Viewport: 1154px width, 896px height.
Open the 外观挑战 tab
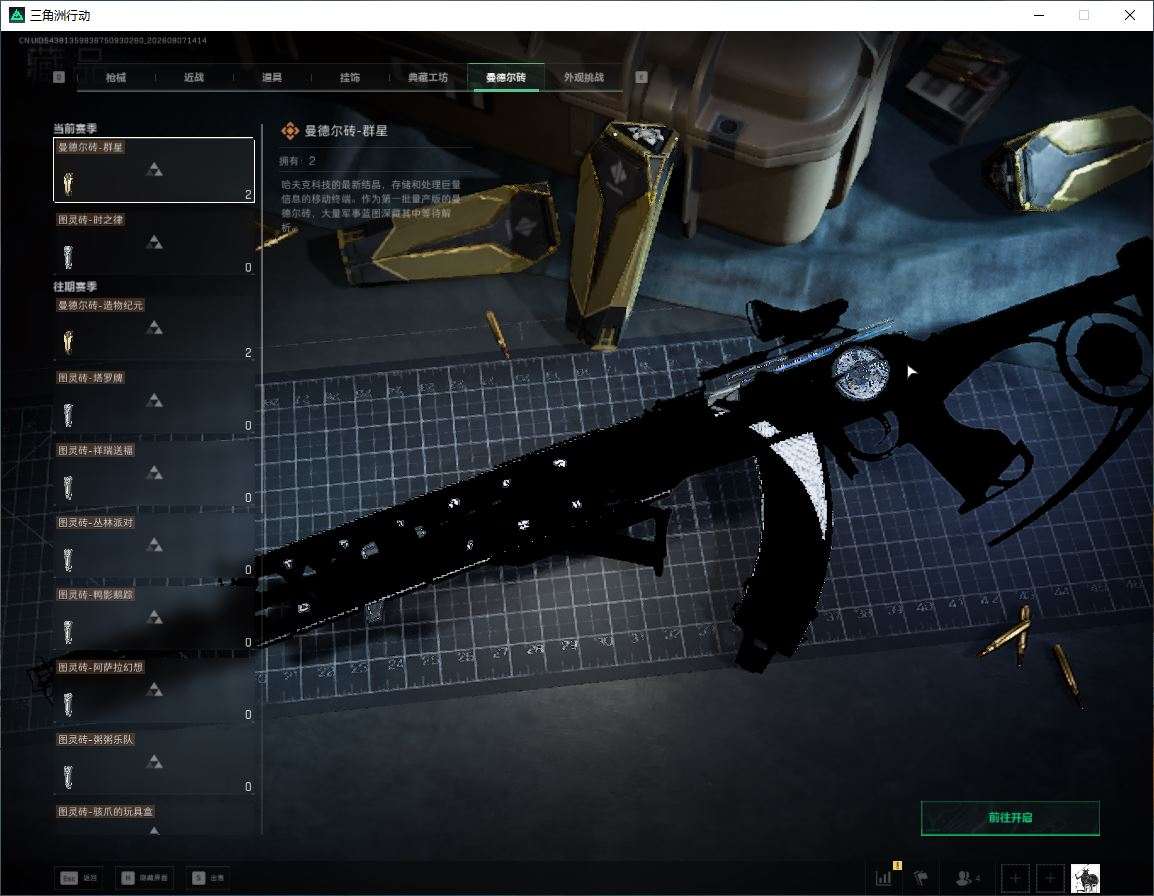[x=584, y=77]
